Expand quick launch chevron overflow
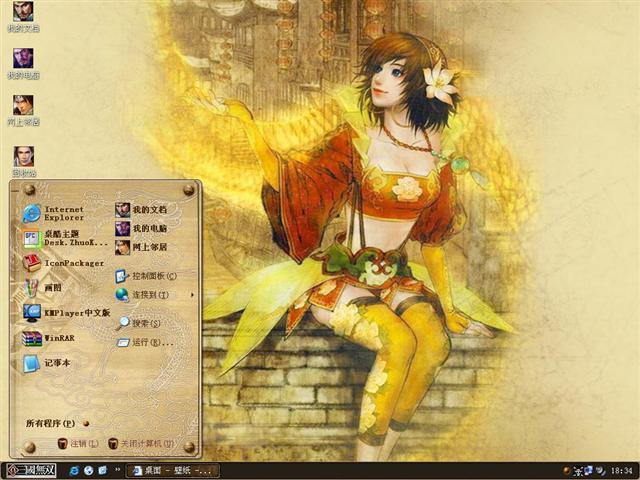 (118, 470)
